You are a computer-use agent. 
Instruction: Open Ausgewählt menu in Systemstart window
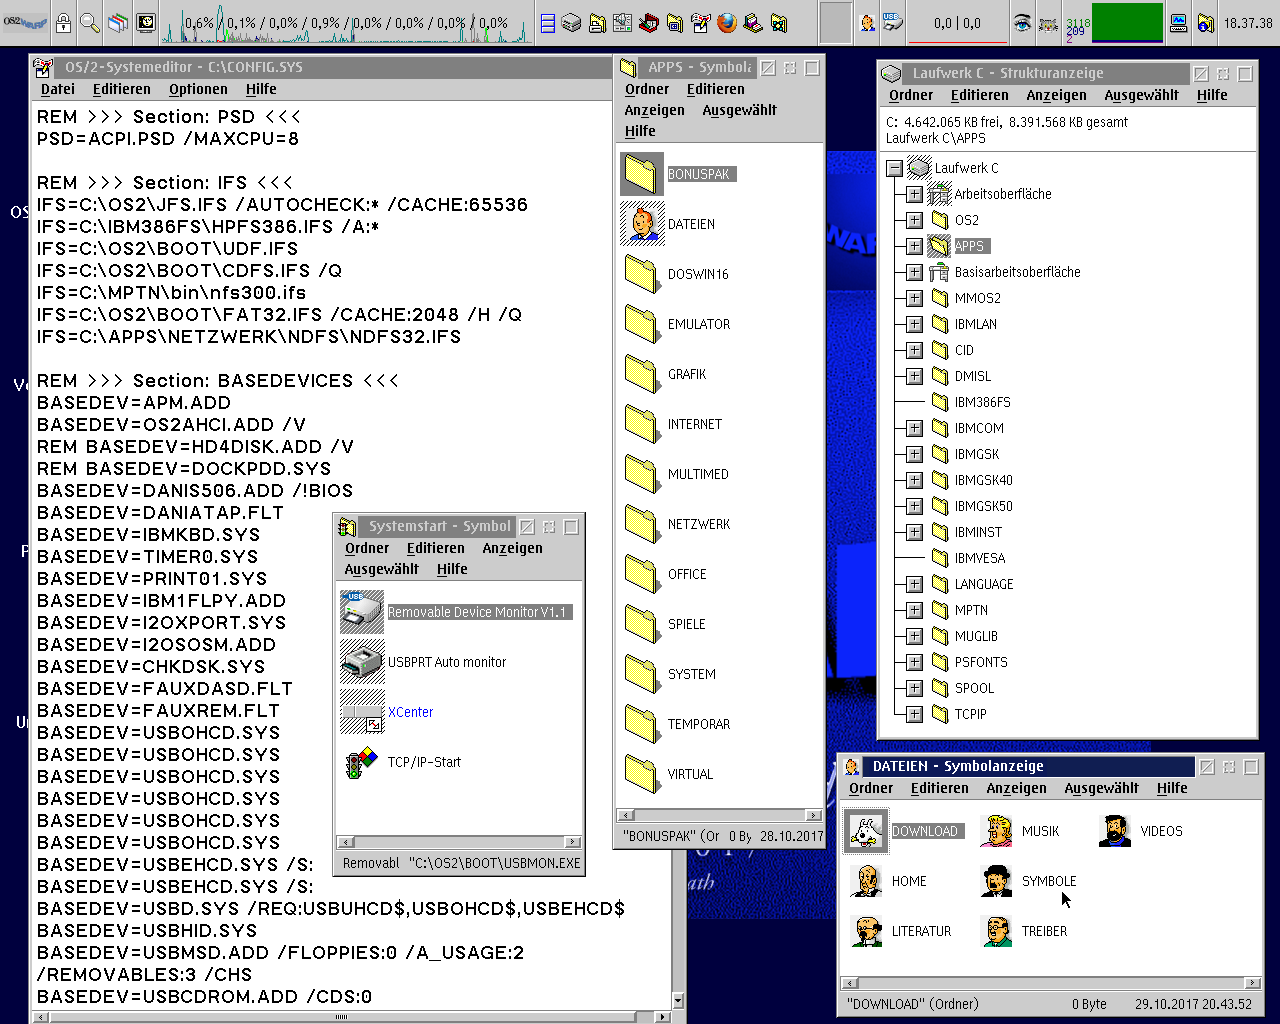[x=382, y=569]
